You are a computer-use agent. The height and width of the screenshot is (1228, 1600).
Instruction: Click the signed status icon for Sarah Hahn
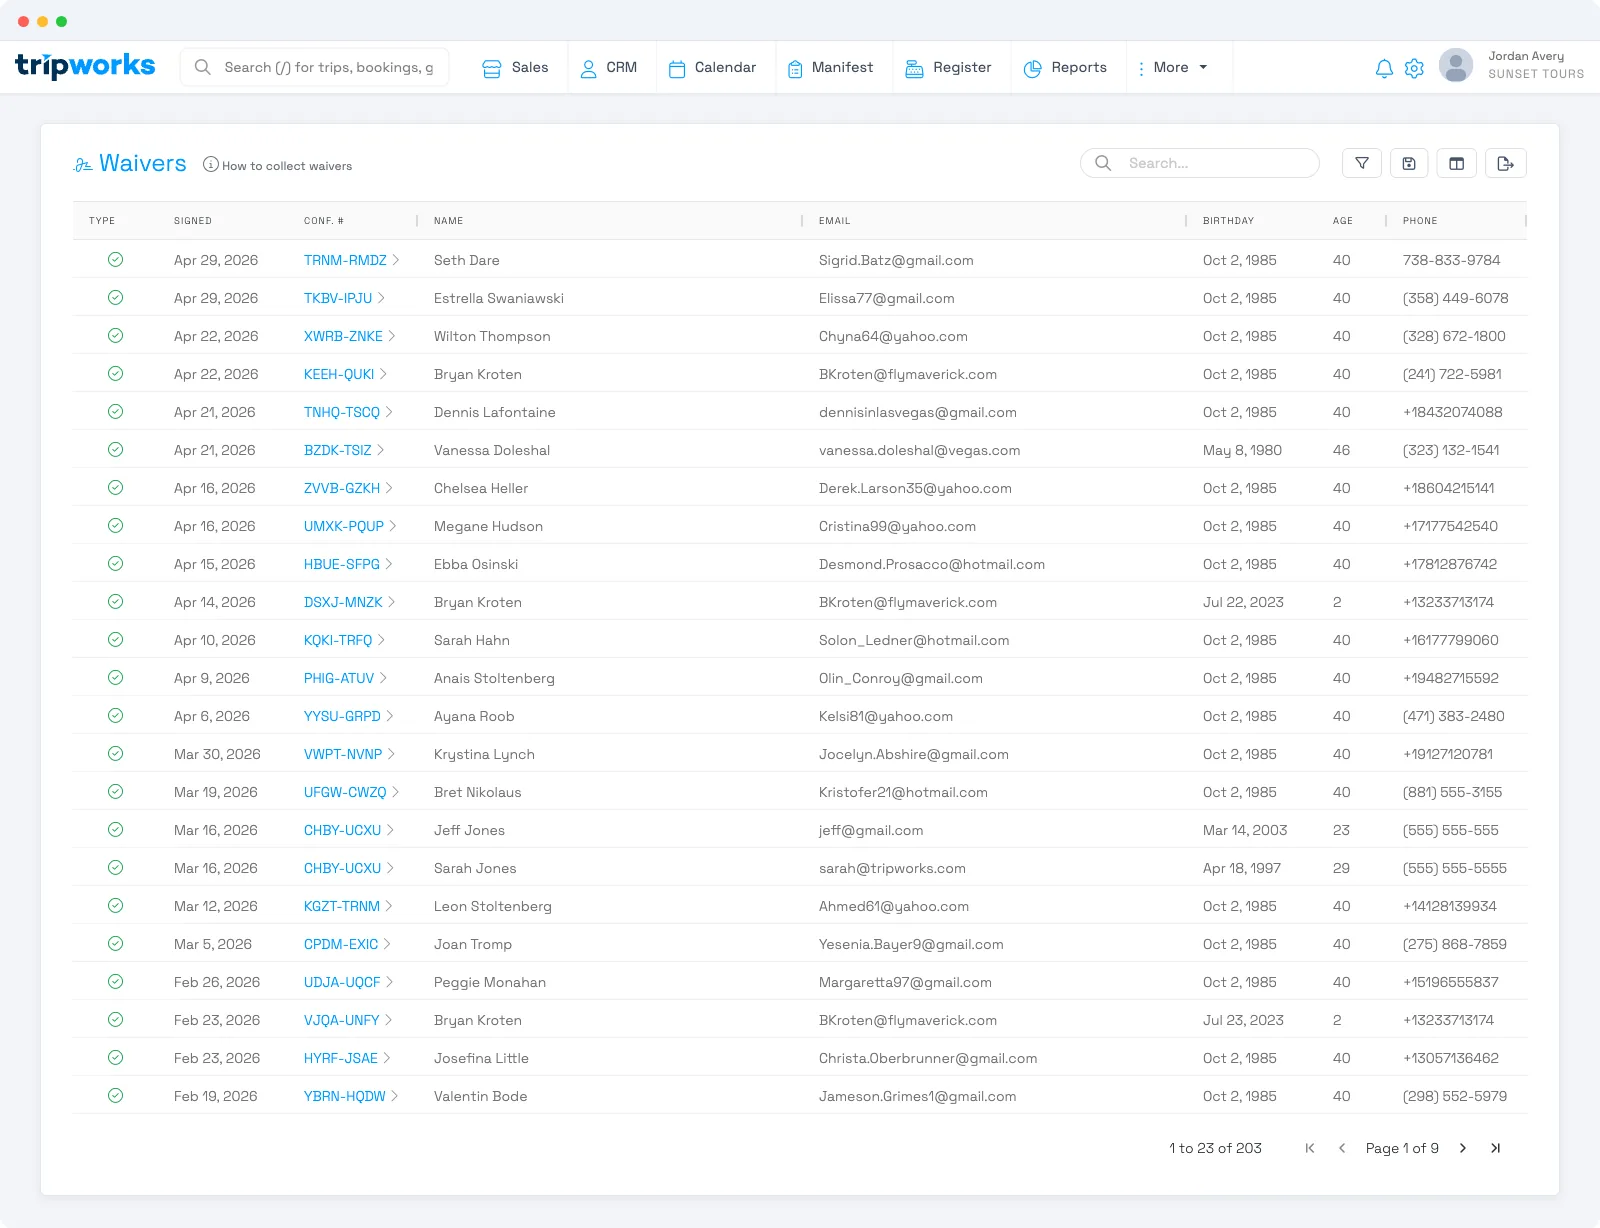(116, 640)
